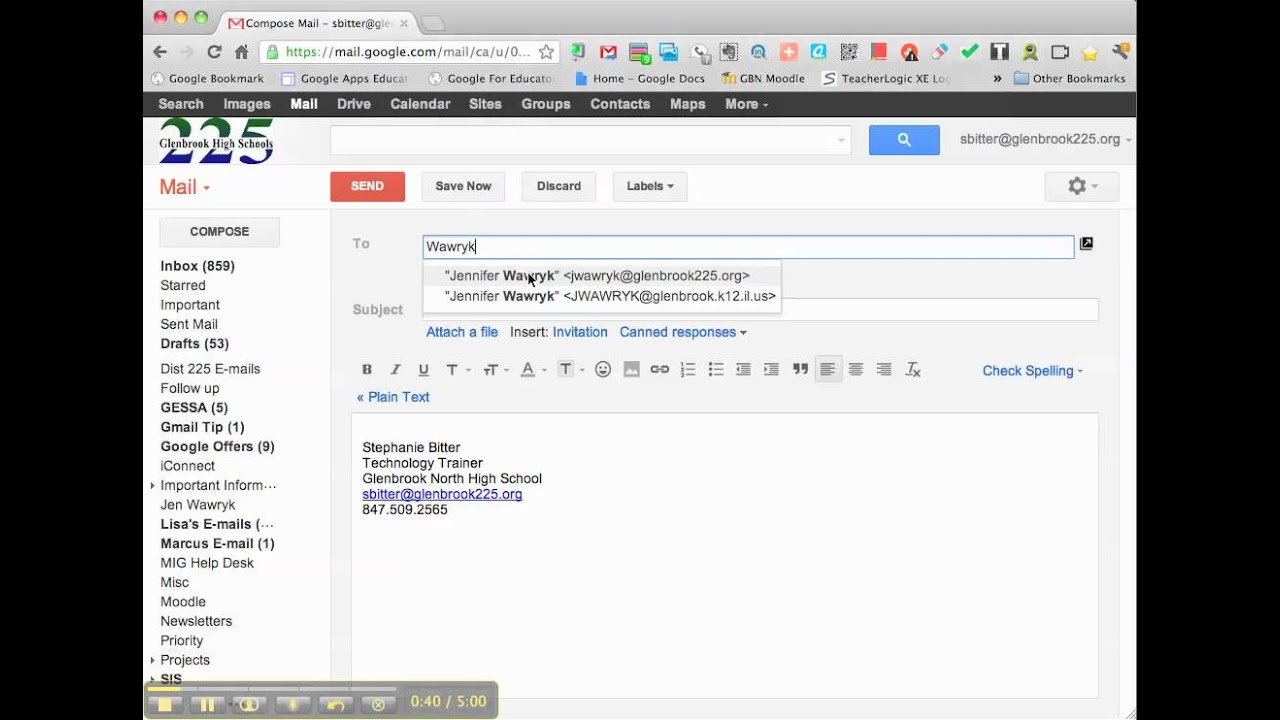The image size is (1280, 720).
Task: Open the text color picker
Action: click(x=533, y=370)
